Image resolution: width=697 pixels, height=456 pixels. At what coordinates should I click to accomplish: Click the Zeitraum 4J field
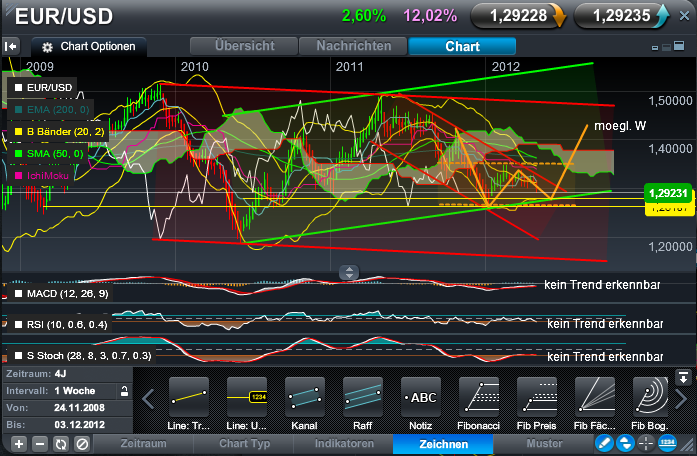(67, 374)
